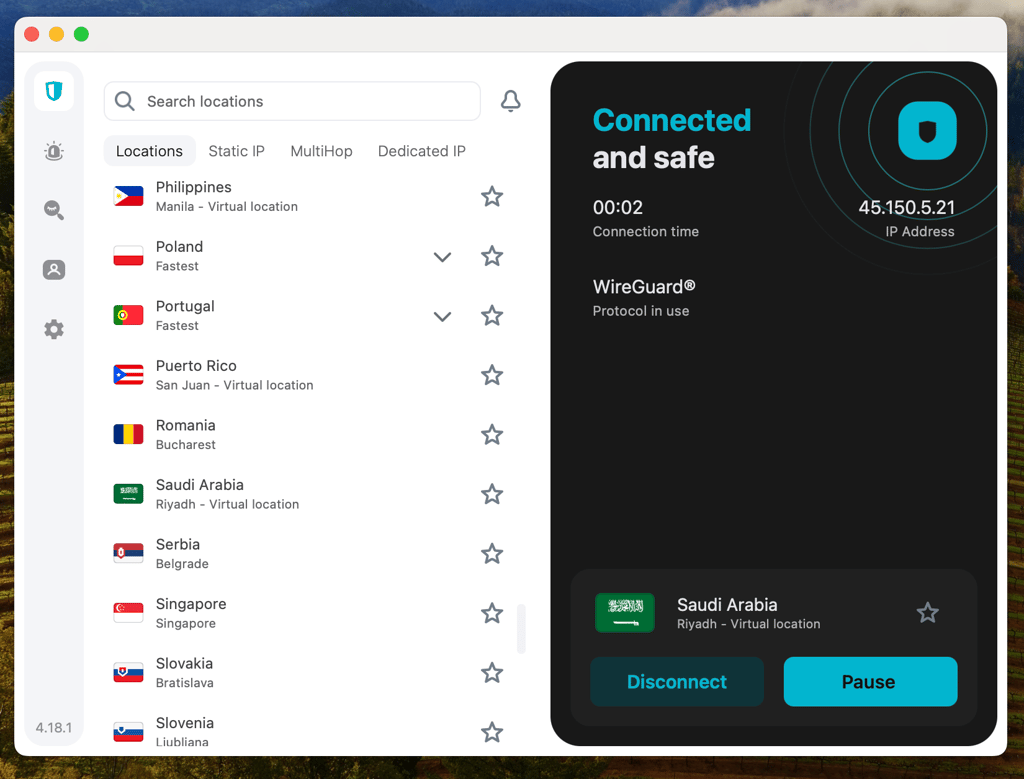This screenshot has height=779, width=1024.
Task: Focus the Search locations field
Action: [292, 101]
